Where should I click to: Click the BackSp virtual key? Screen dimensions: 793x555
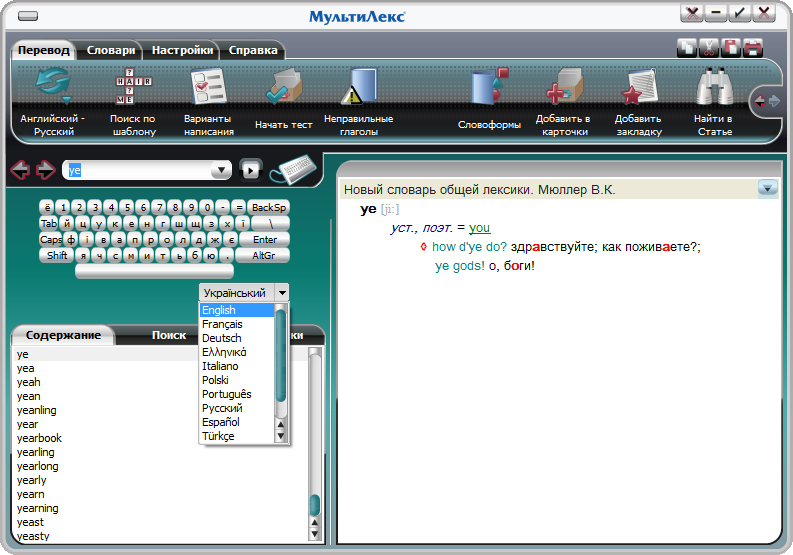point(269,207)
